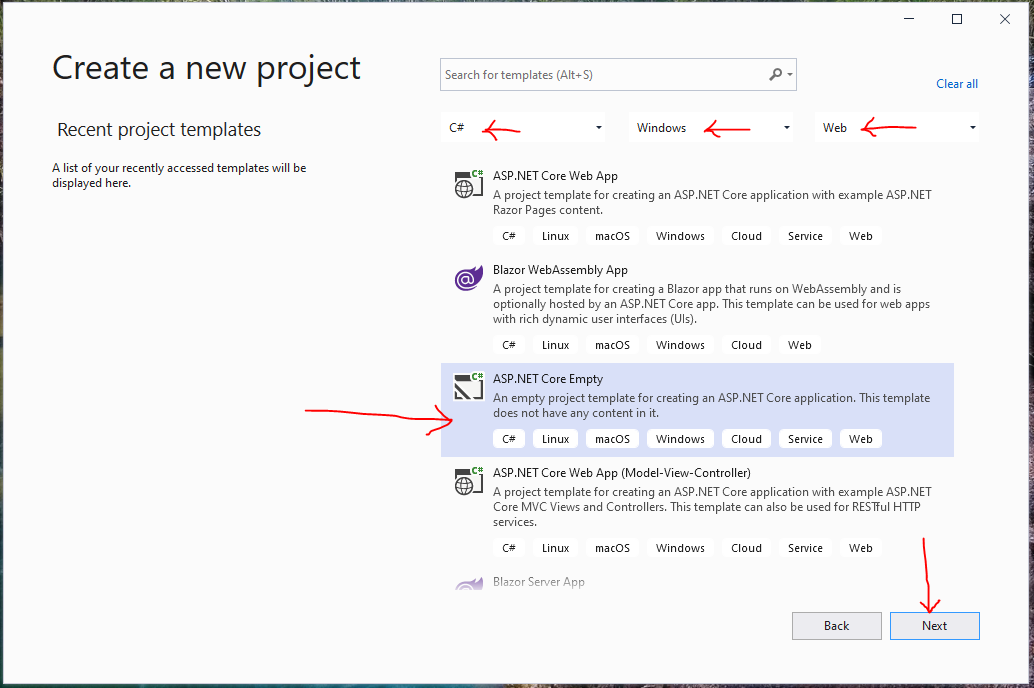Click macOS tag under the Model-View-Controller template
Screen dimensions: 1034x688
pos(613,548)
